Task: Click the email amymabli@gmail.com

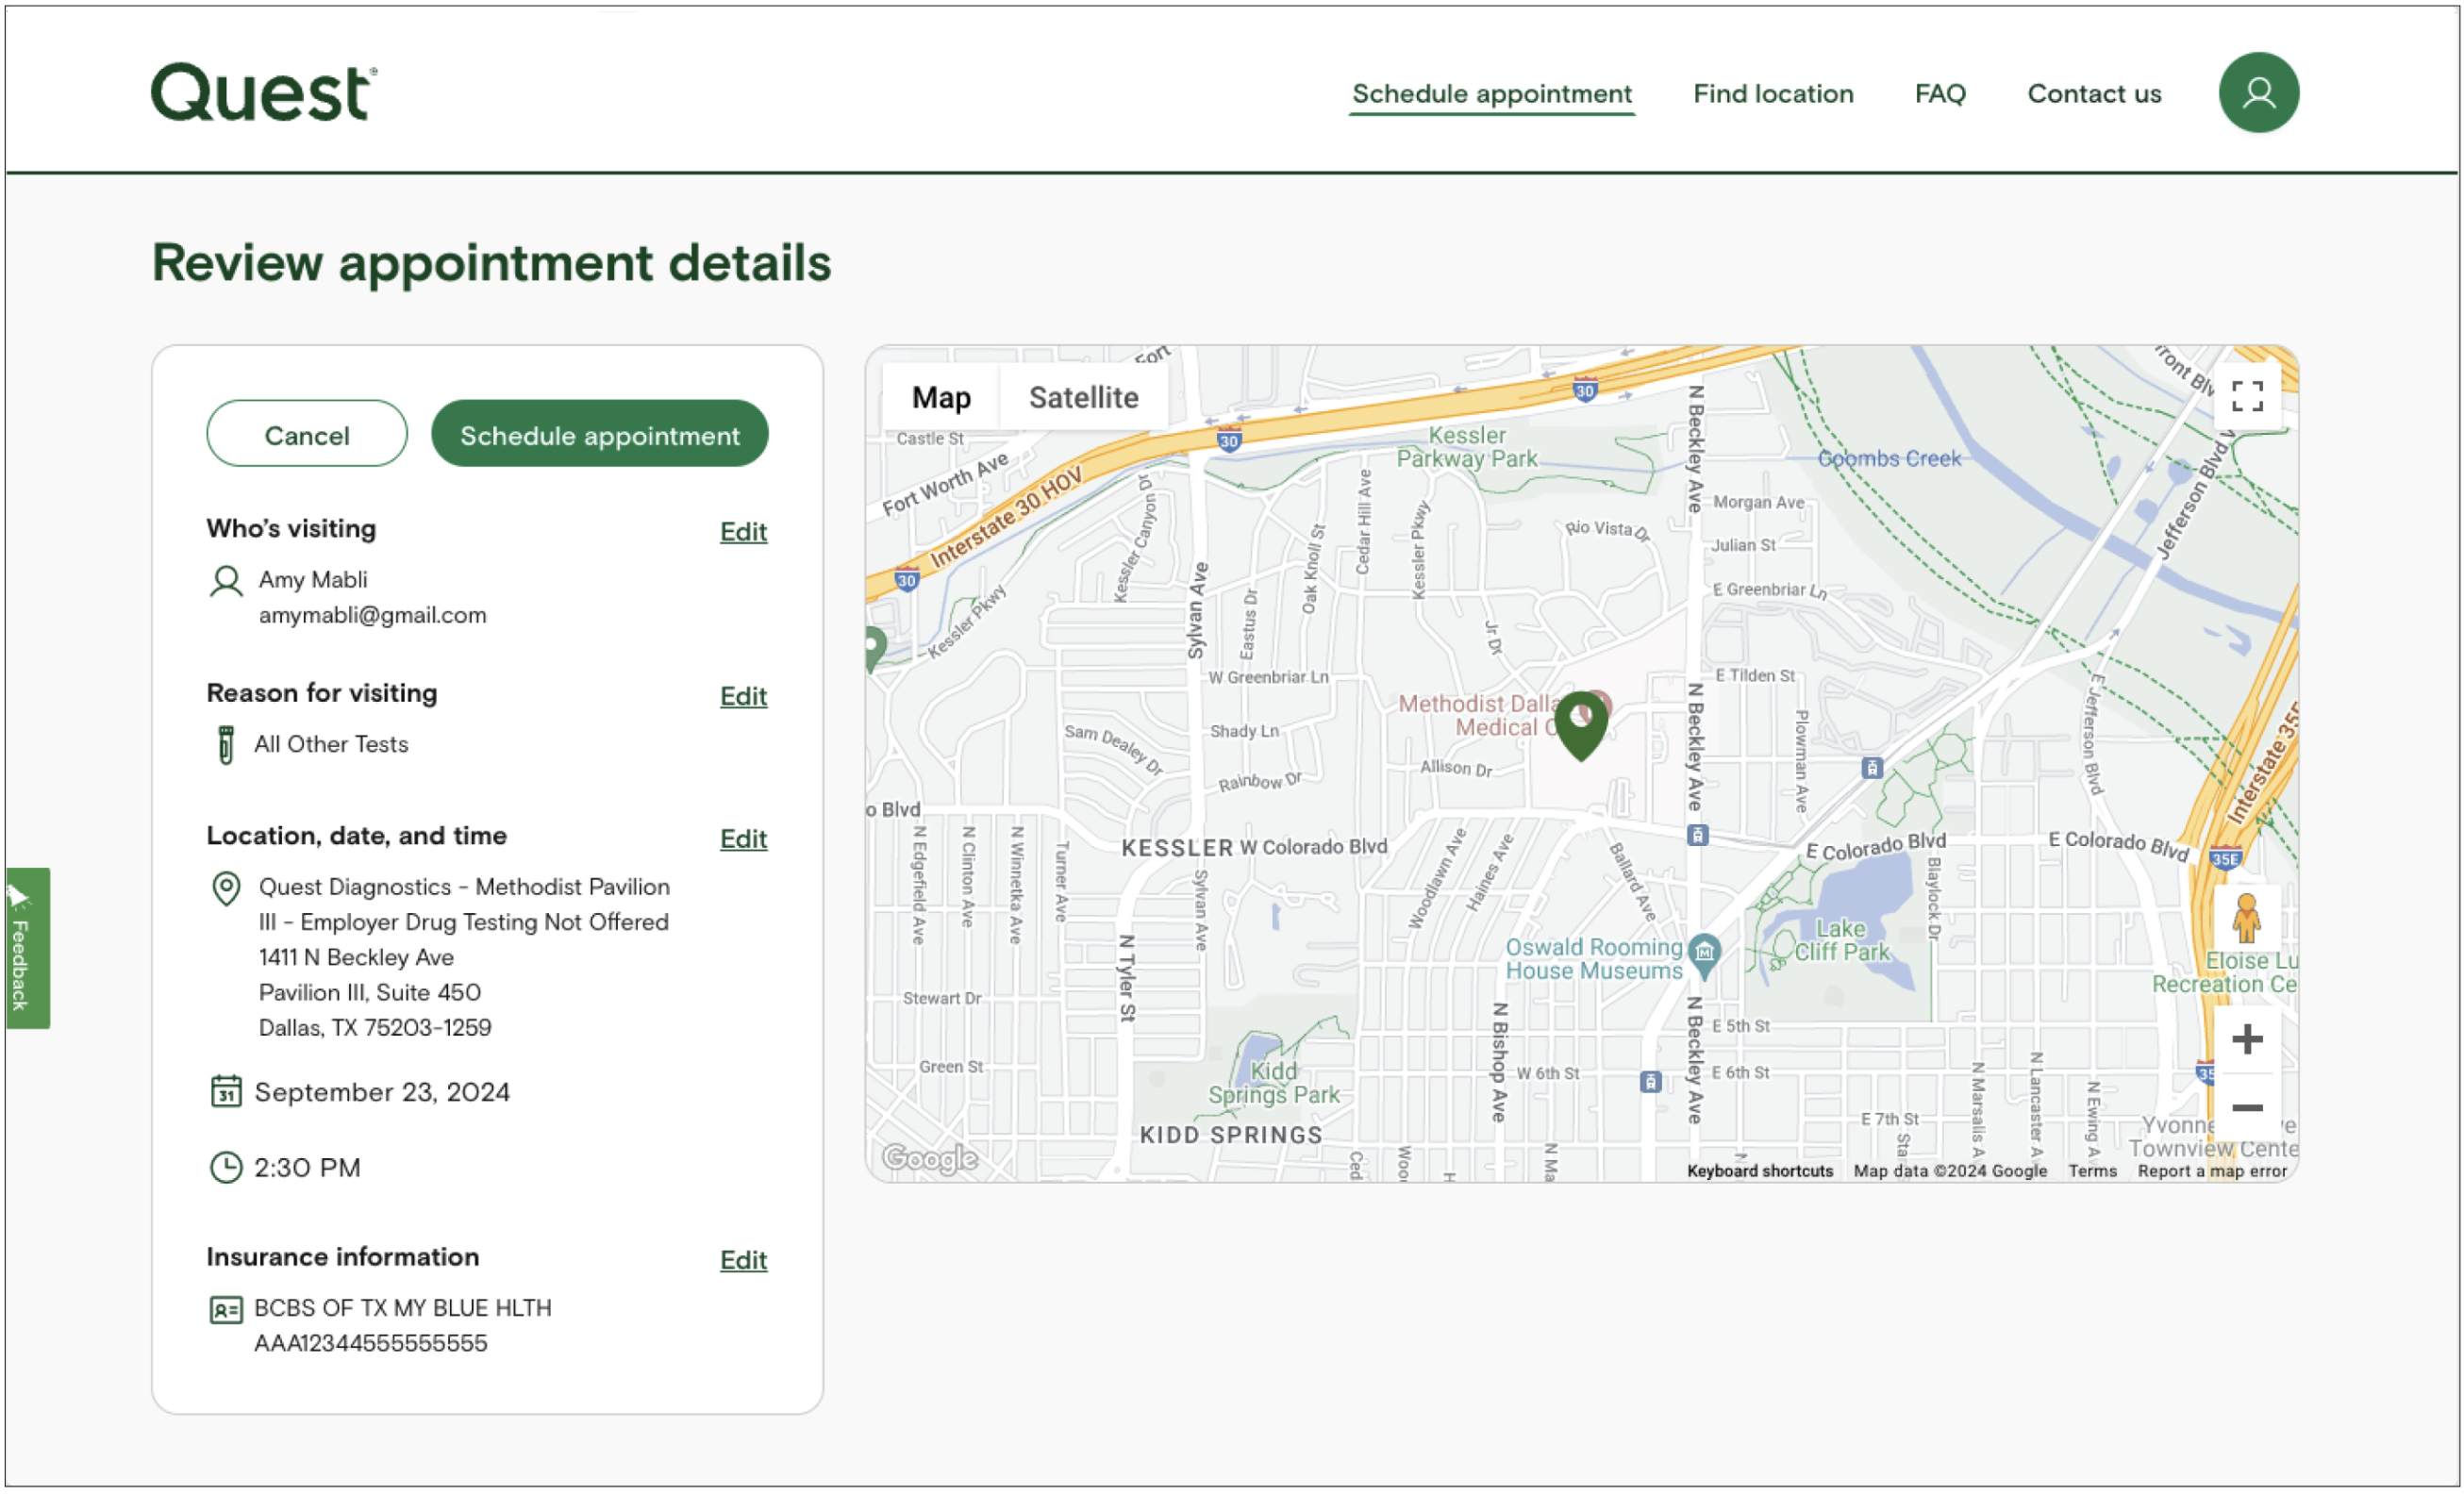Action: (x=372, y=616)
